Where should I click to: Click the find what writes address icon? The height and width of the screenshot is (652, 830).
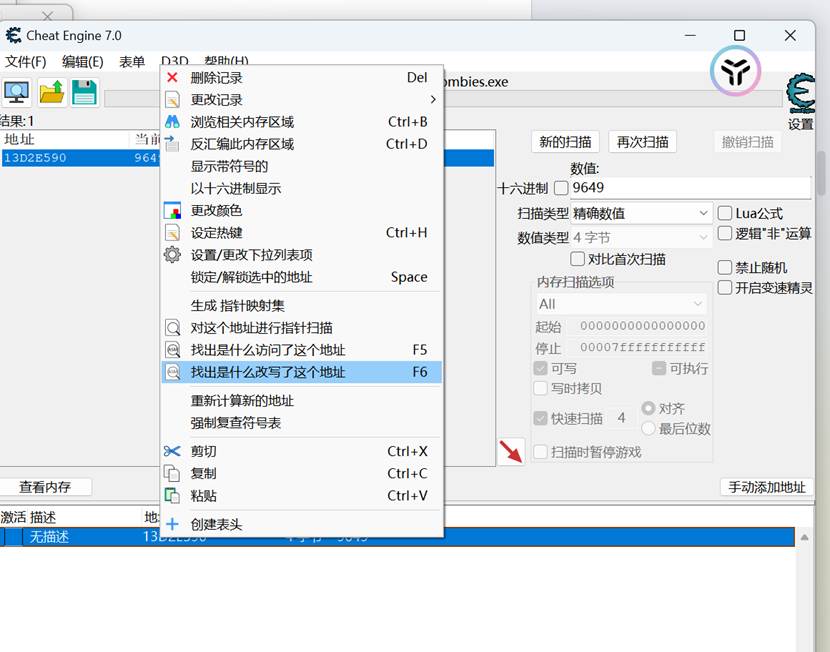pos(173,372)
